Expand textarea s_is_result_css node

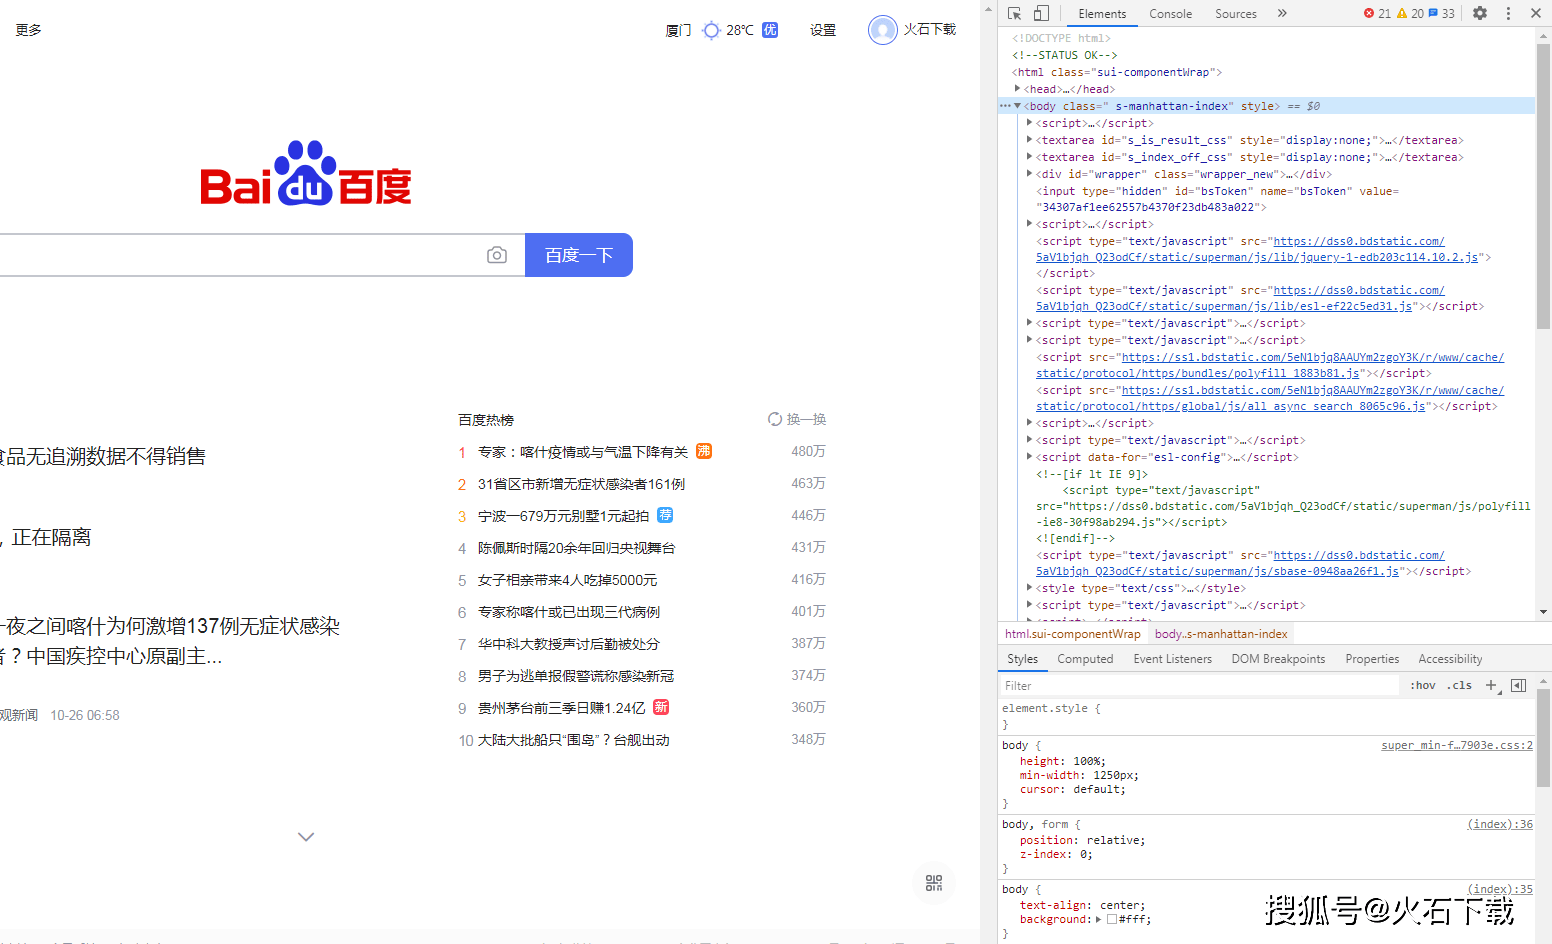pos(1029,140)
